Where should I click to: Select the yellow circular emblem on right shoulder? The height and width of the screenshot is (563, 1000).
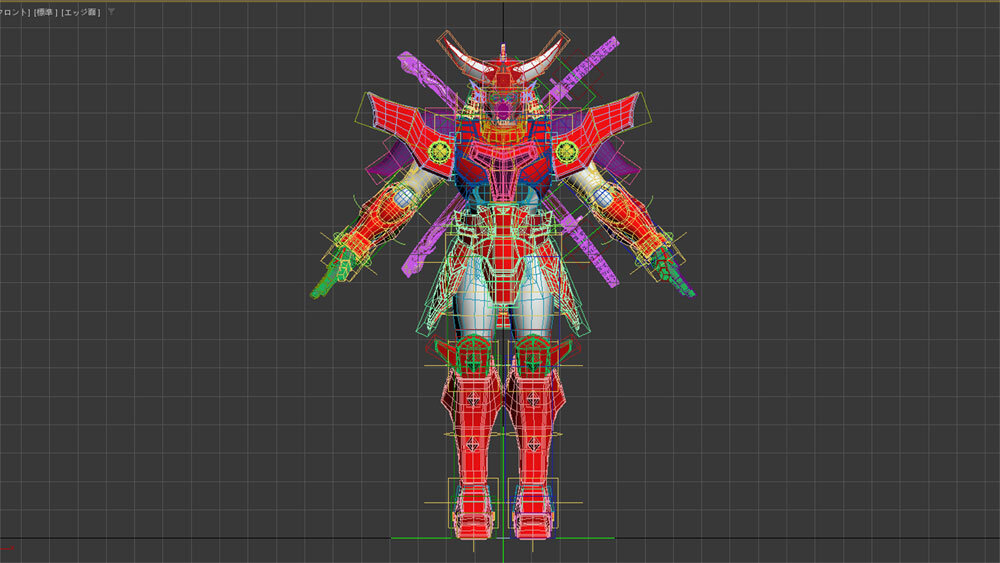pos(568,151)
